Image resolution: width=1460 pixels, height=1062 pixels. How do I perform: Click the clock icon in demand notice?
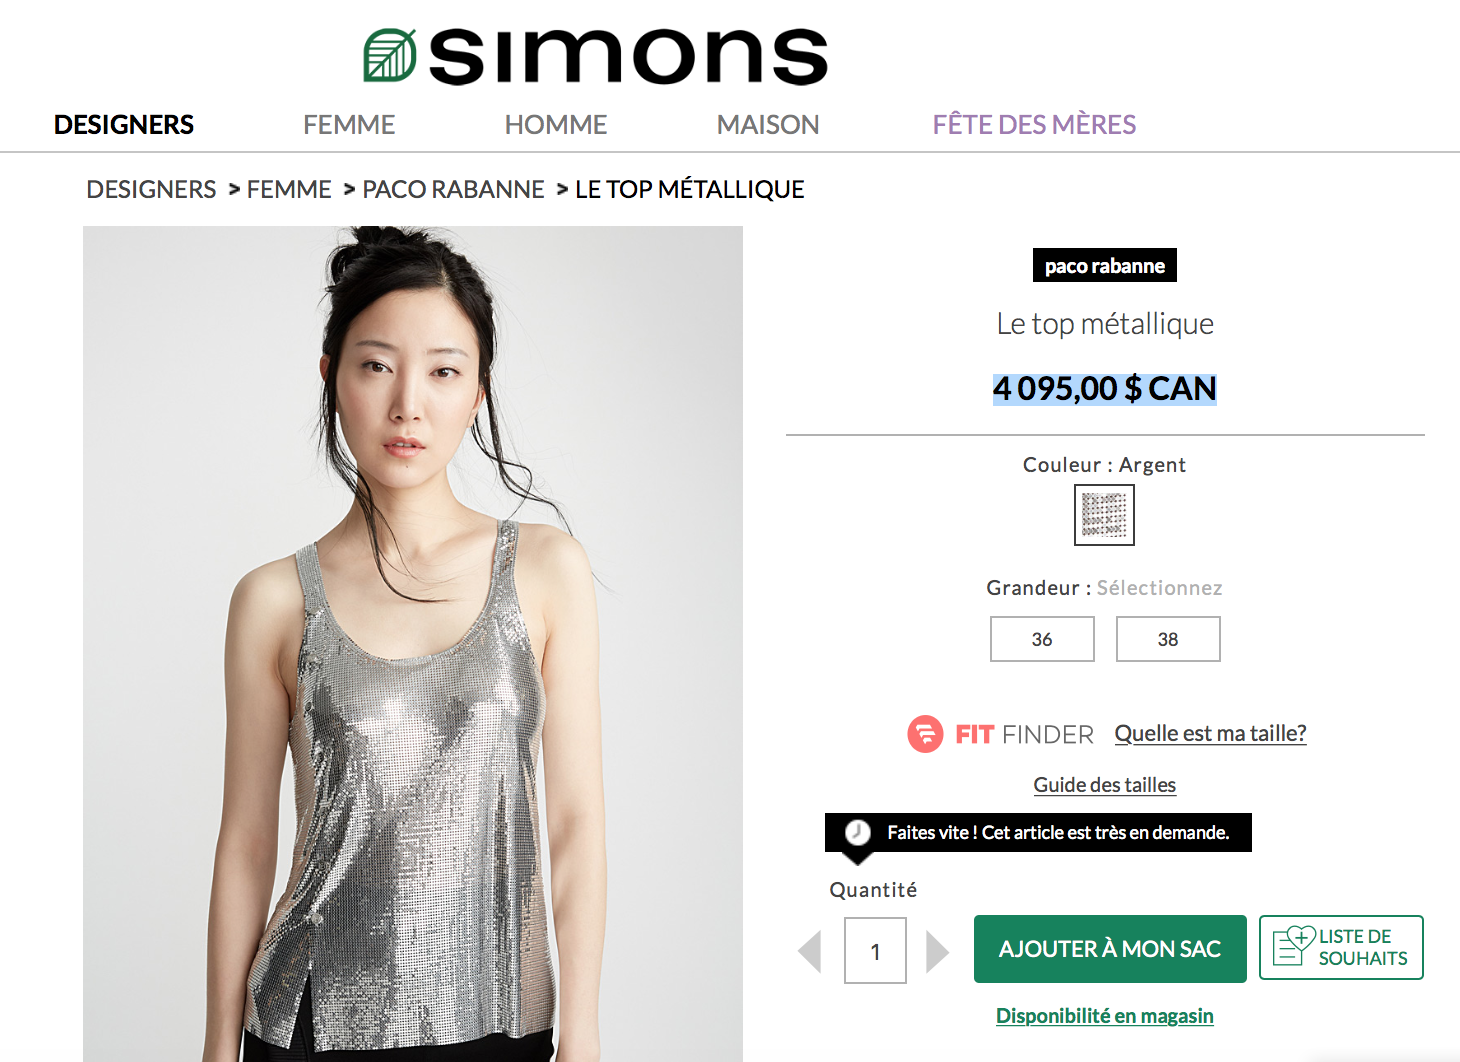tap(858, 832)
